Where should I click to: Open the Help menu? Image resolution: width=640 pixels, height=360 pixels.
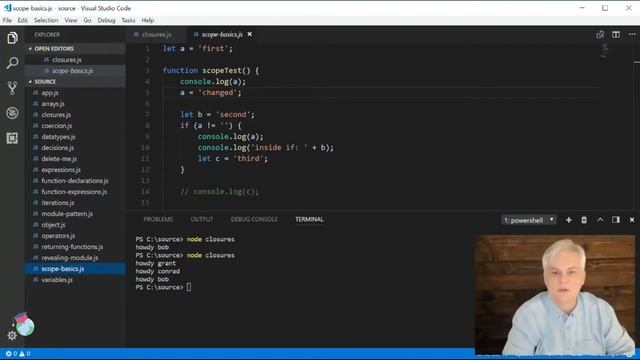point(148,20)
